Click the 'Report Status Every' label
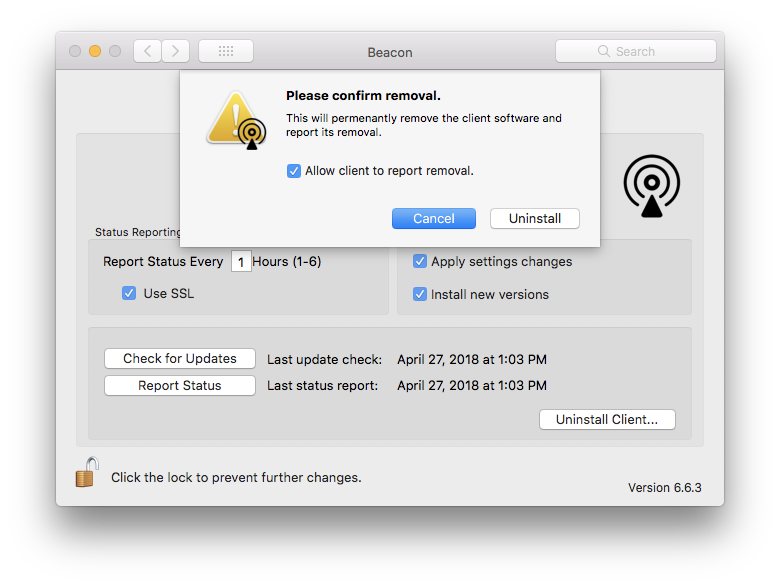Viewport: 780px width, 586px height. [163, 262]
